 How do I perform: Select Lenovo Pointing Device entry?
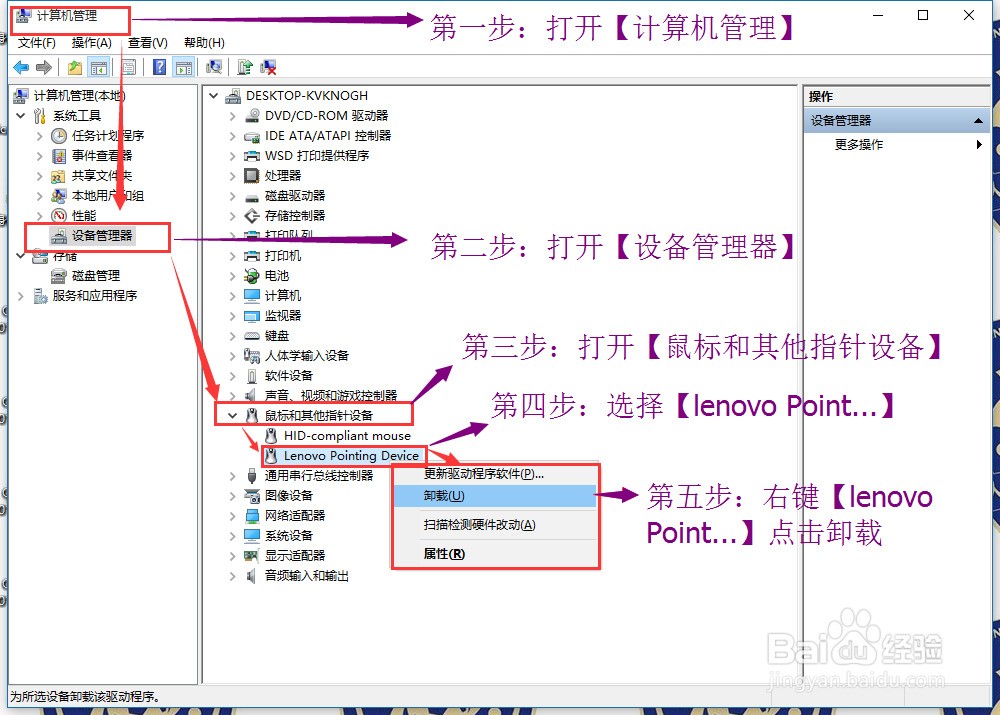351,455
